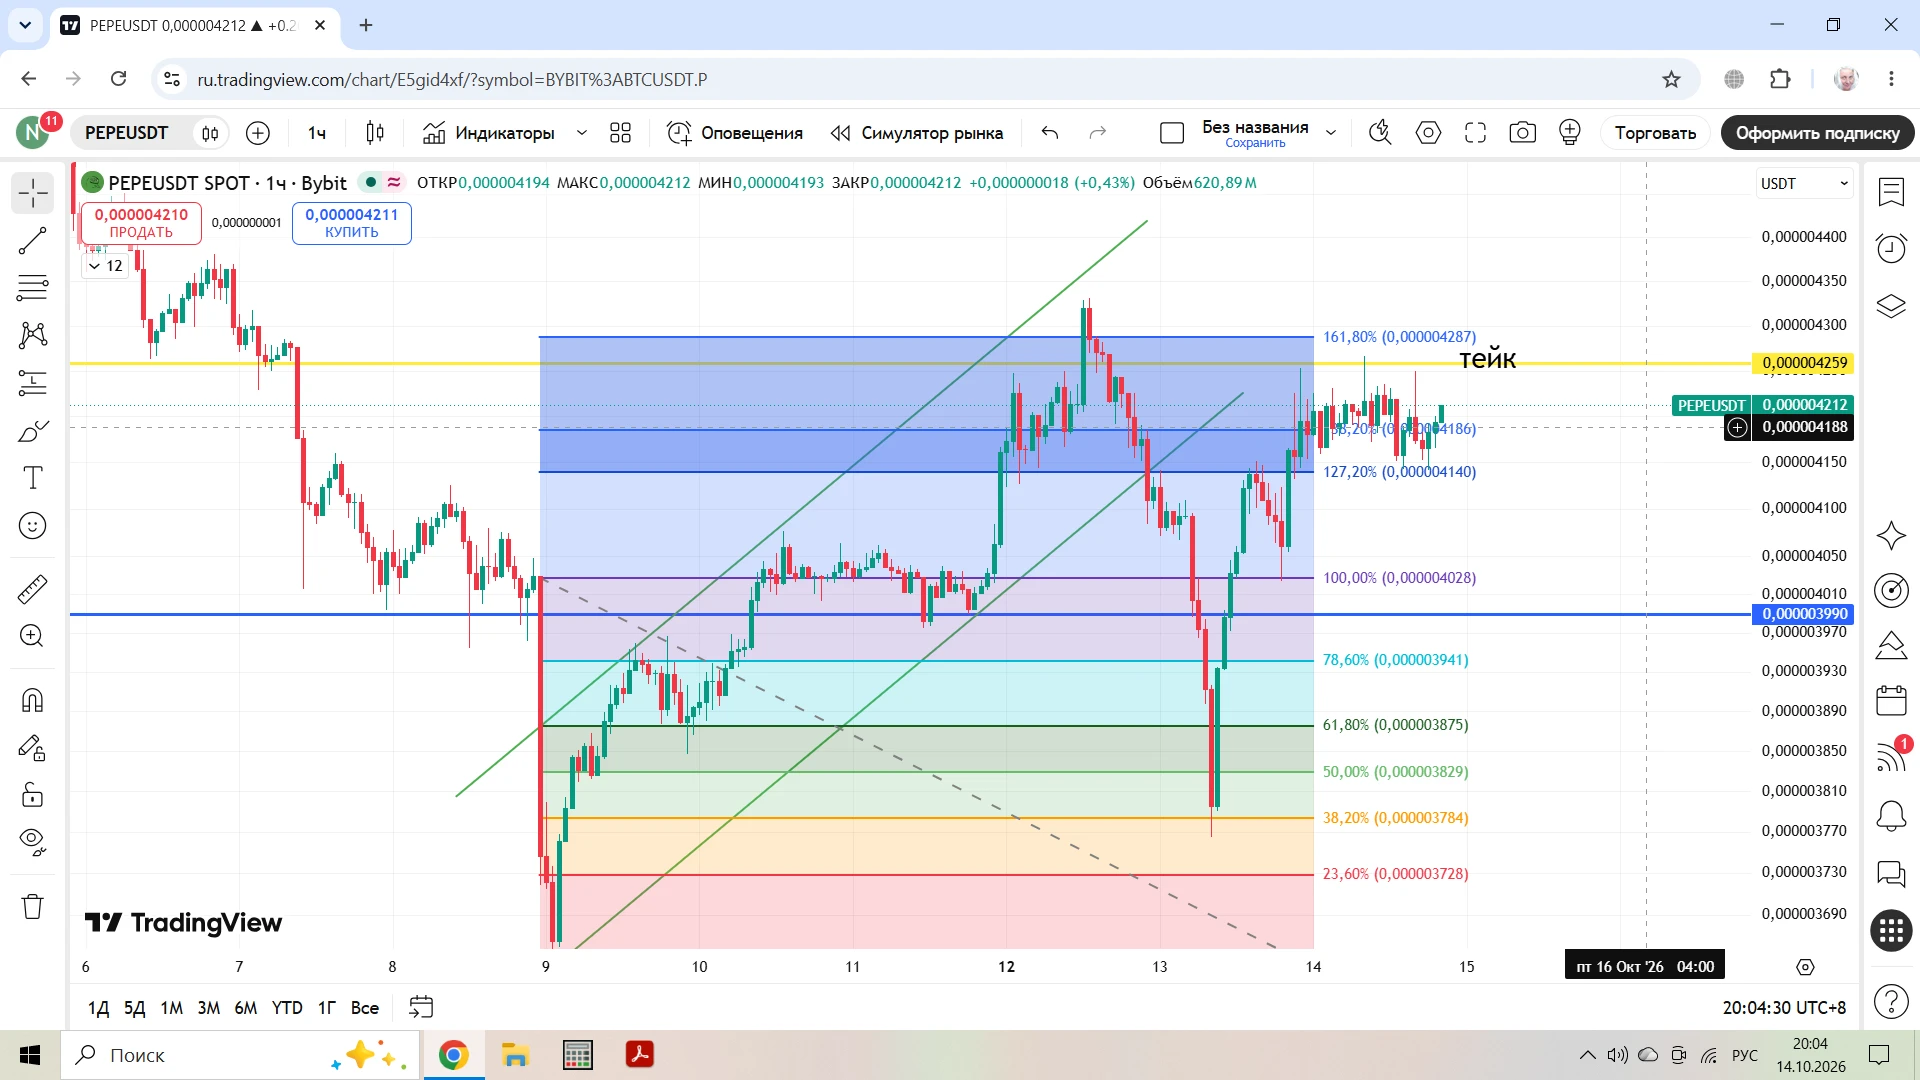Open the USDT currency dropdown

[1805, 184]
